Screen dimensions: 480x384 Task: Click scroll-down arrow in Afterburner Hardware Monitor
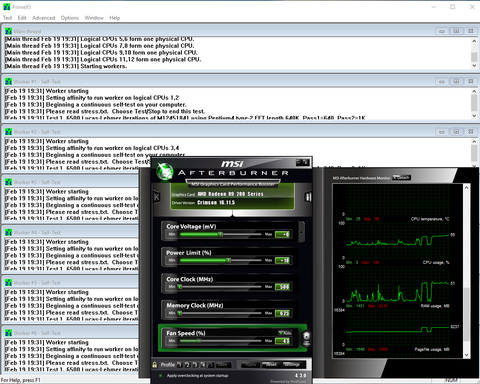(466, 355)
